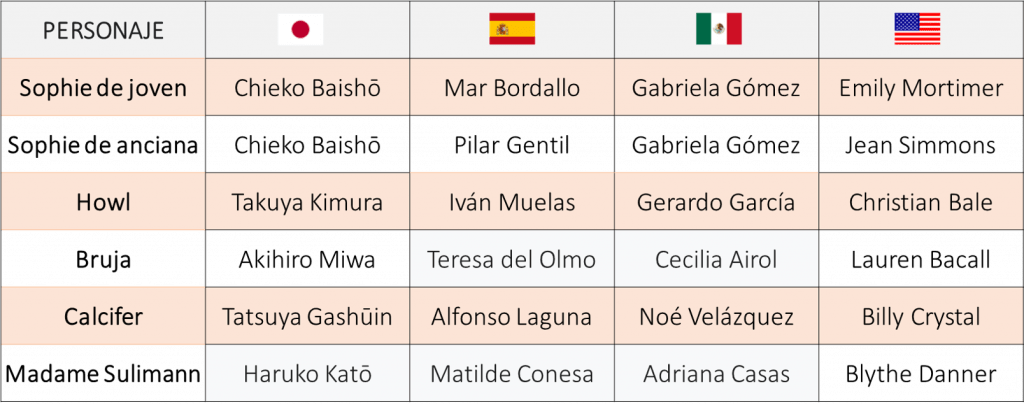
Task: Select the Calcifer row label
Action: (103, 316)
